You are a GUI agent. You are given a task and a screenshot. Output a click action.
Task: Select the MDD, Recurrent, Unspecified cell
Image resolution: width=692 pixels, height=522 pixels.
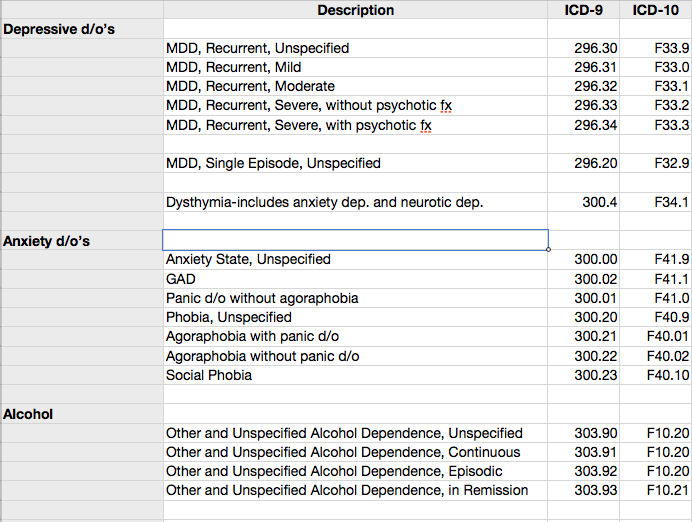point(258,48)
